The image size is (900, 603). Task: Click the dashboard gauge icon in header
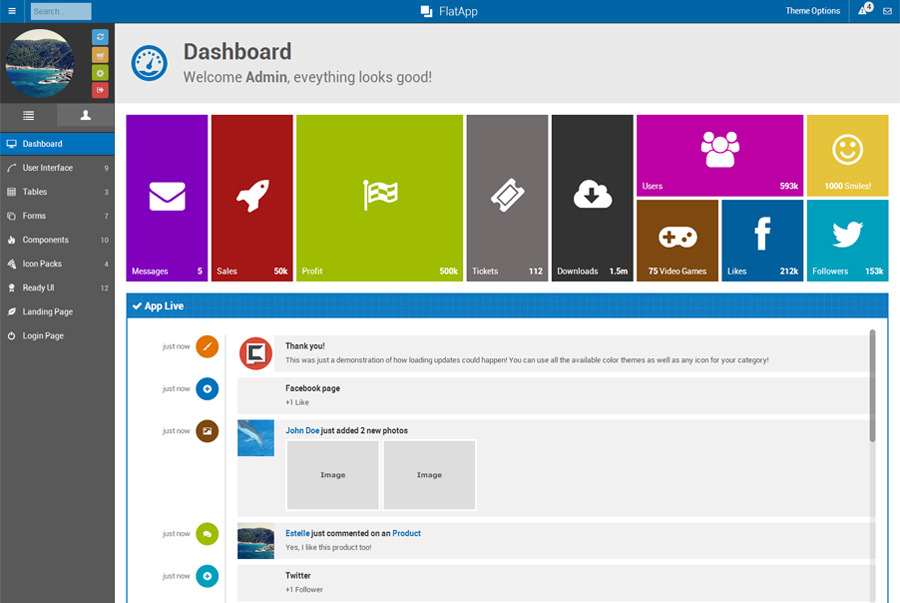(149, 63)
